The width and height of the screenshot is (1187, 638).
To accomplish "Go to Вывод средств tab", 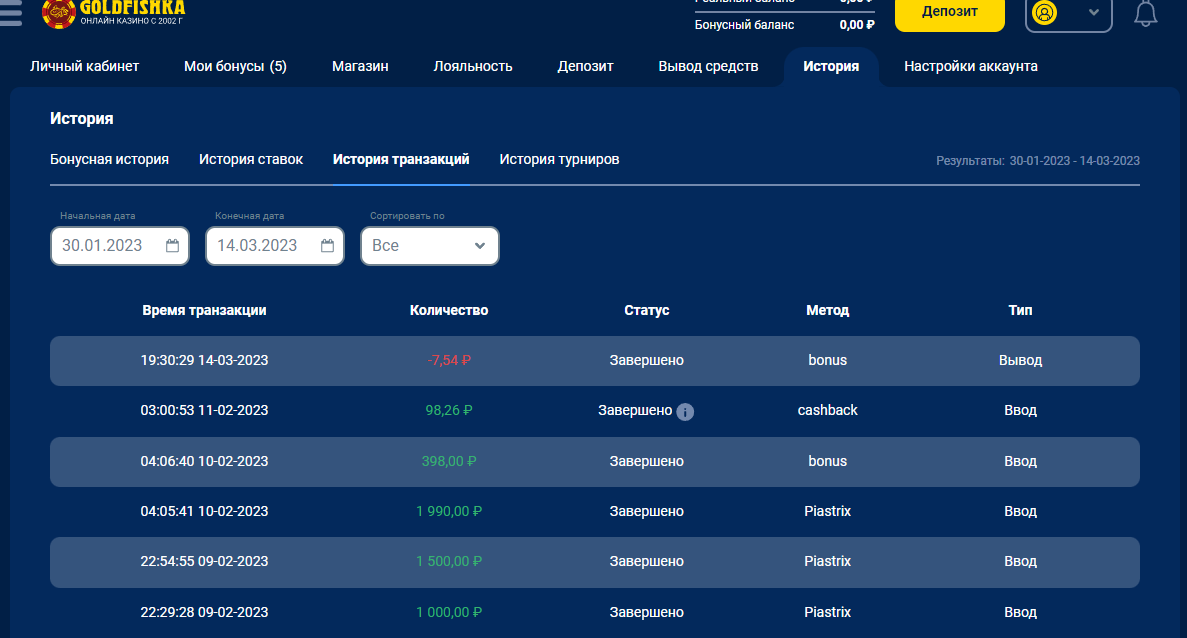I will point(709,67).
